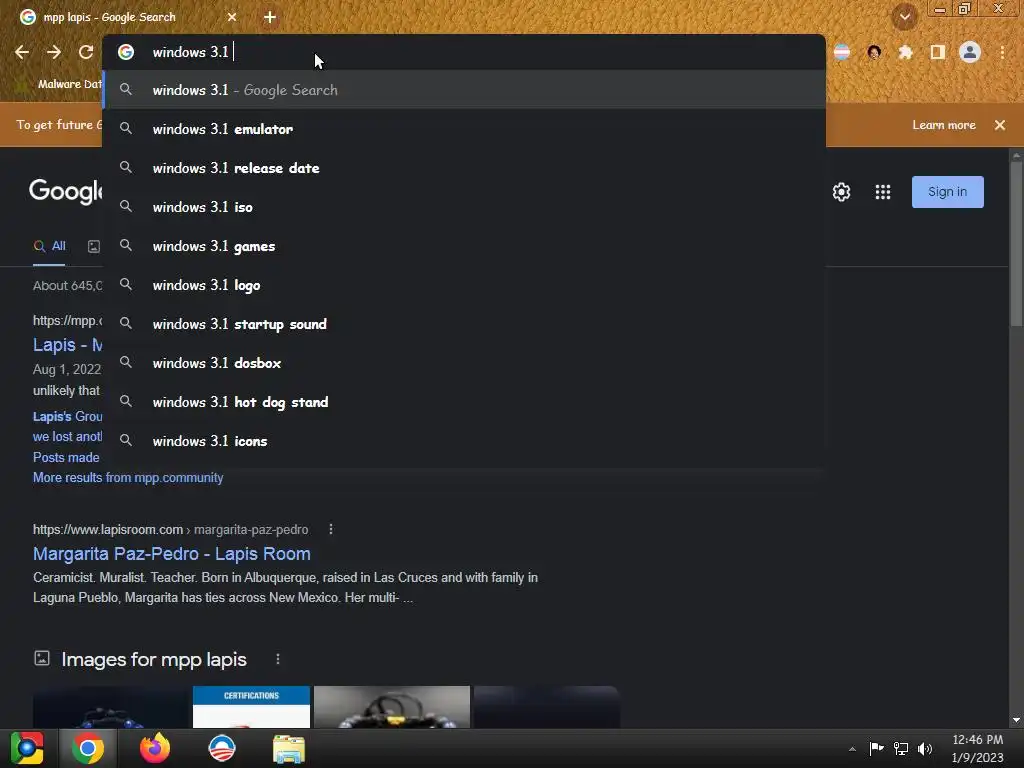
Task: Click the network tray icon
Action: click(x=901, y=748)
